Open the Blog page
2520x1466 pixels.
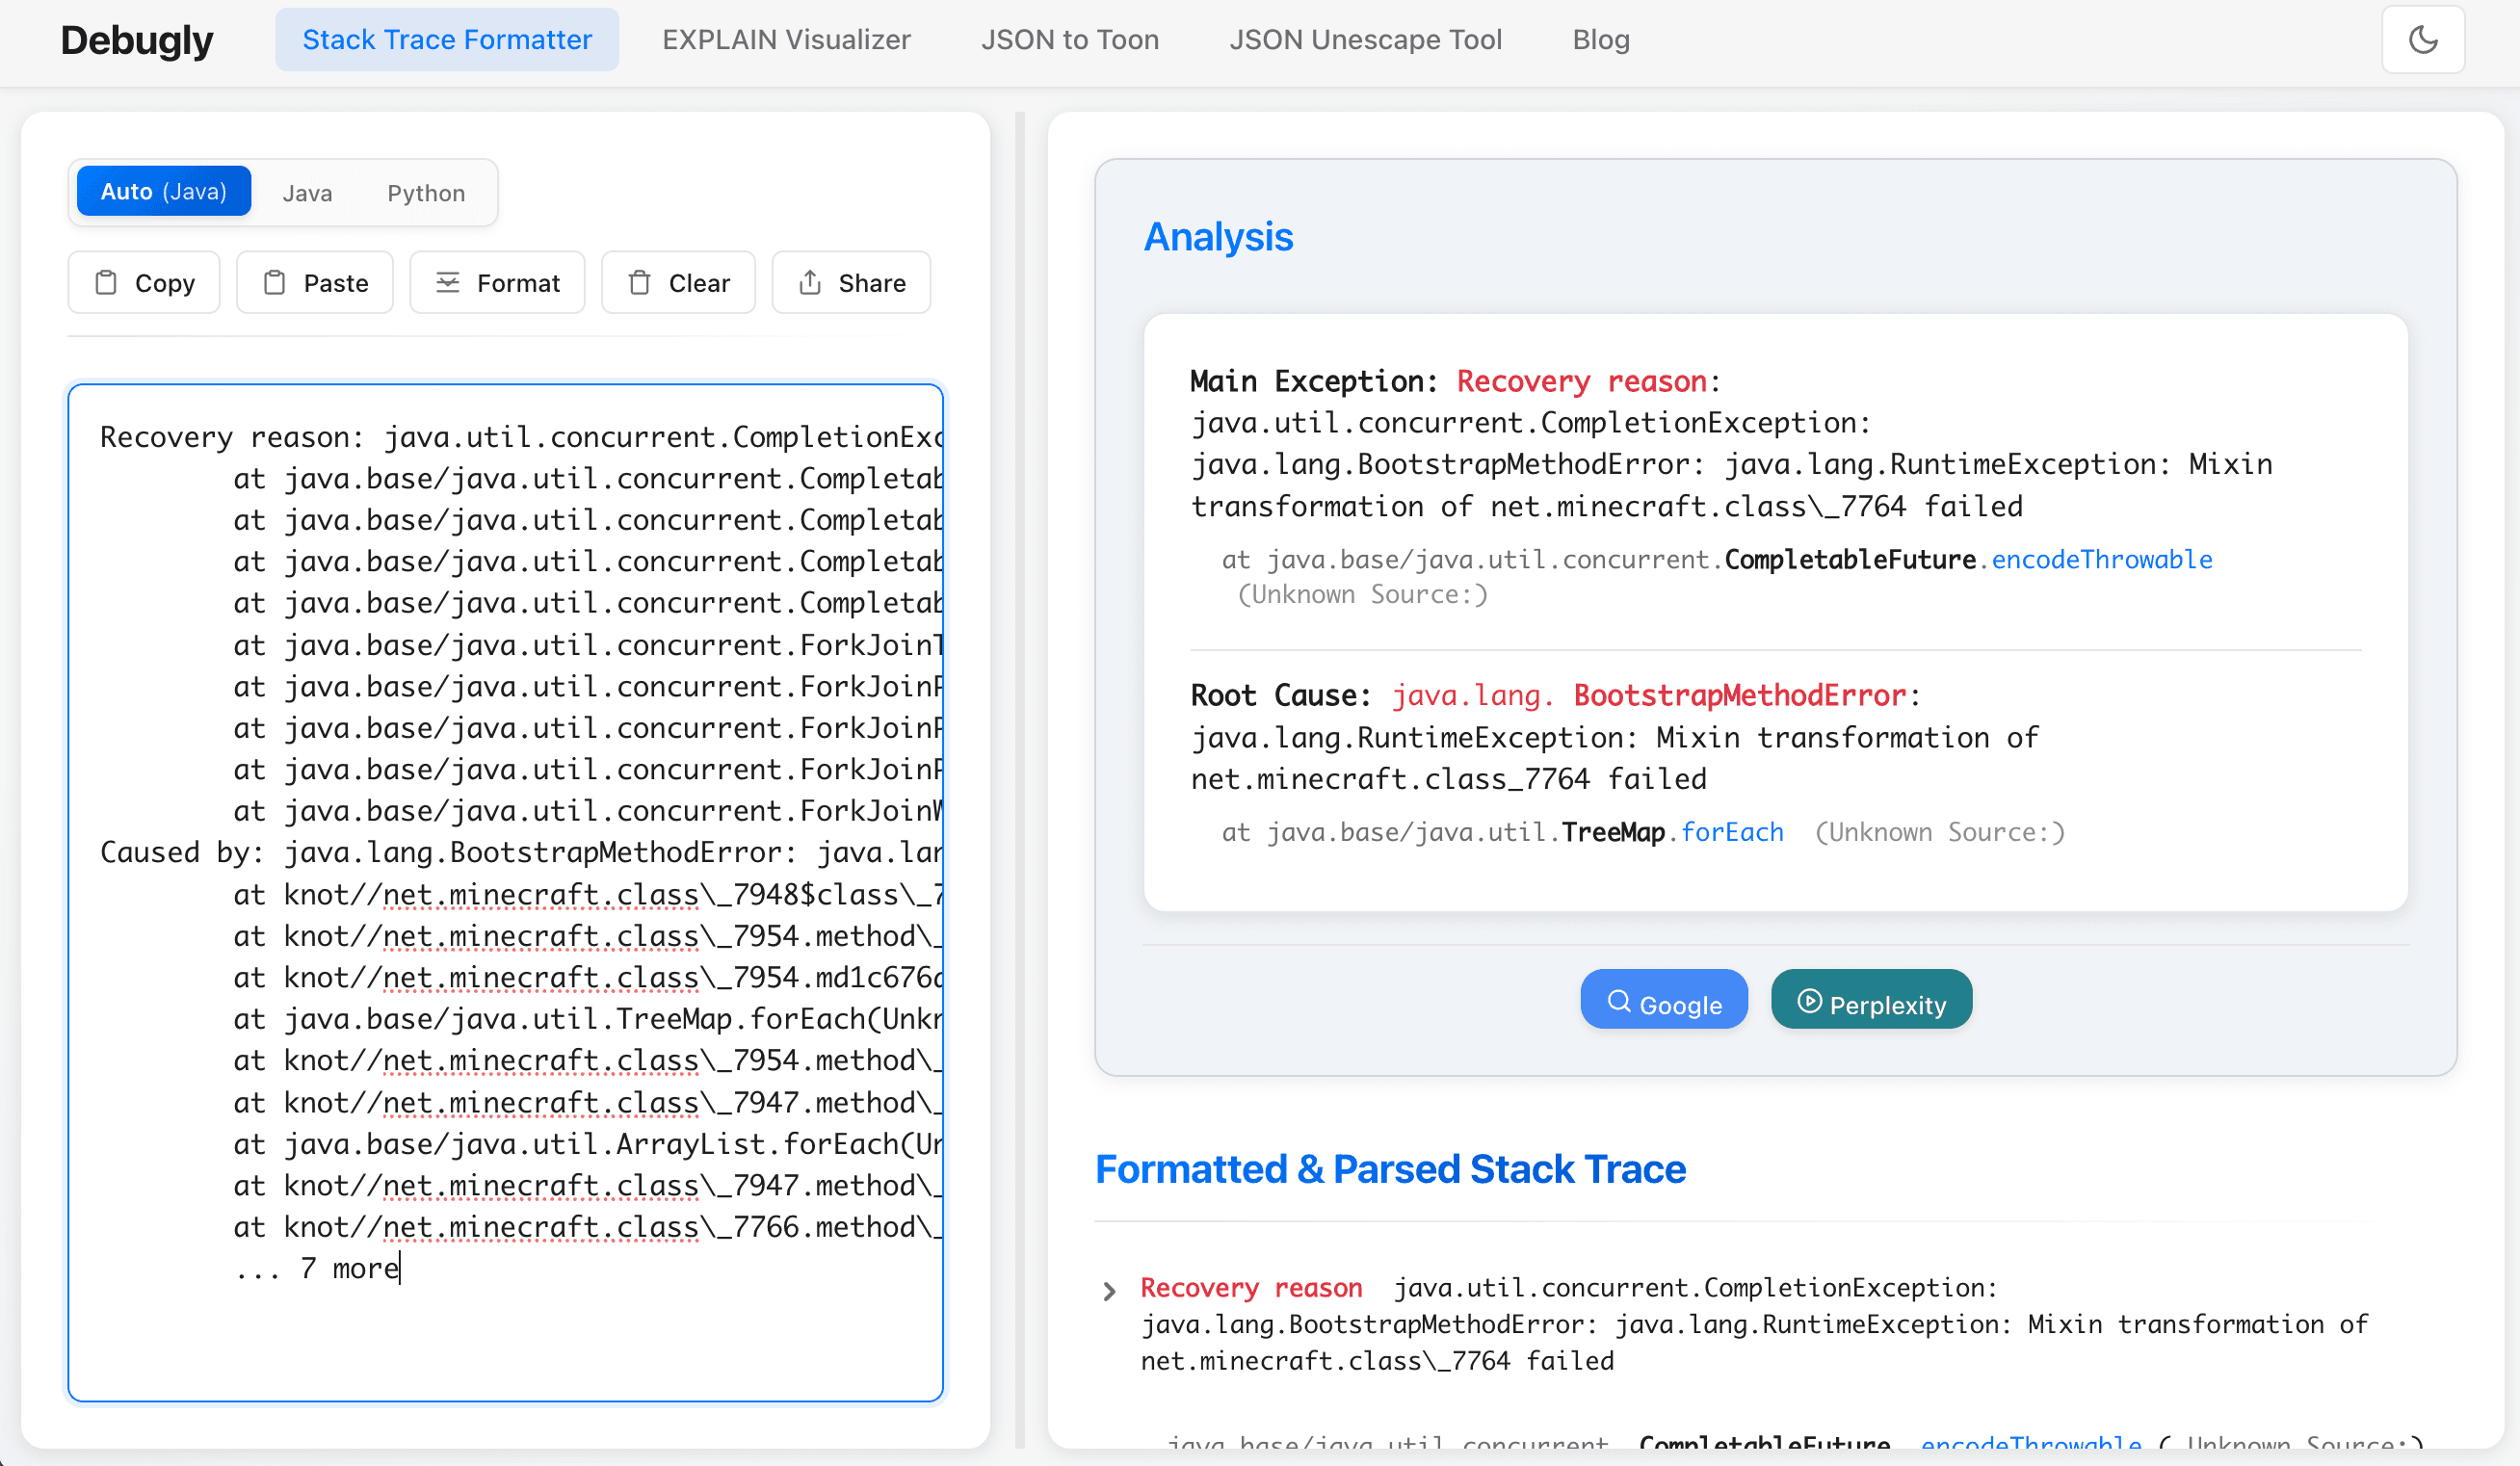(x=1600, y=39)
